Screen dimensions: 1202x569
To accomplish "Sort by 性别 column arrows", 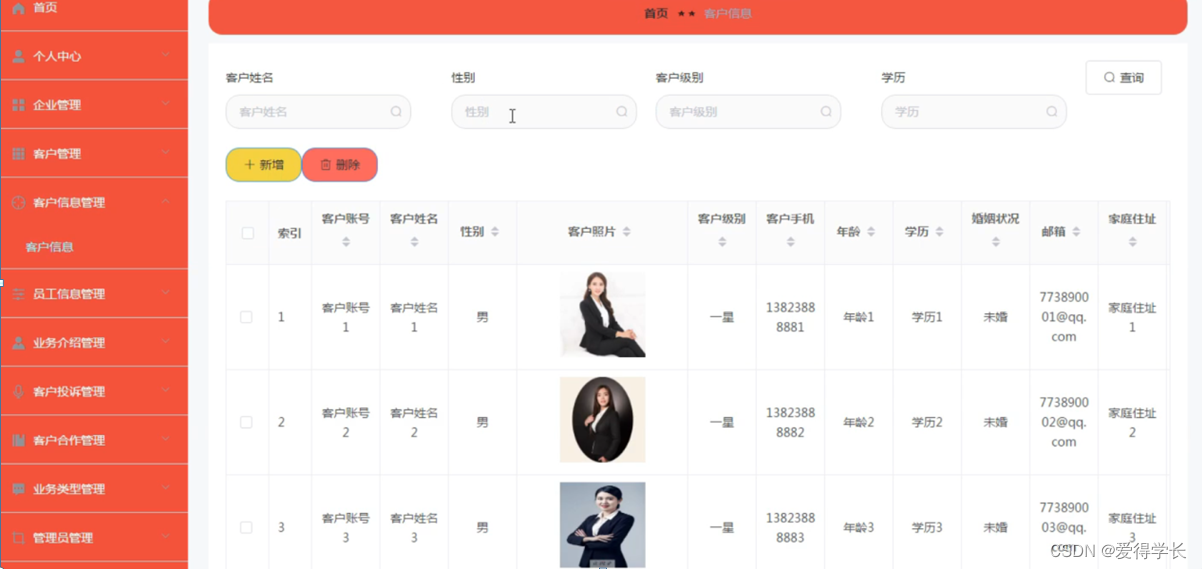I will coord(495,232).
